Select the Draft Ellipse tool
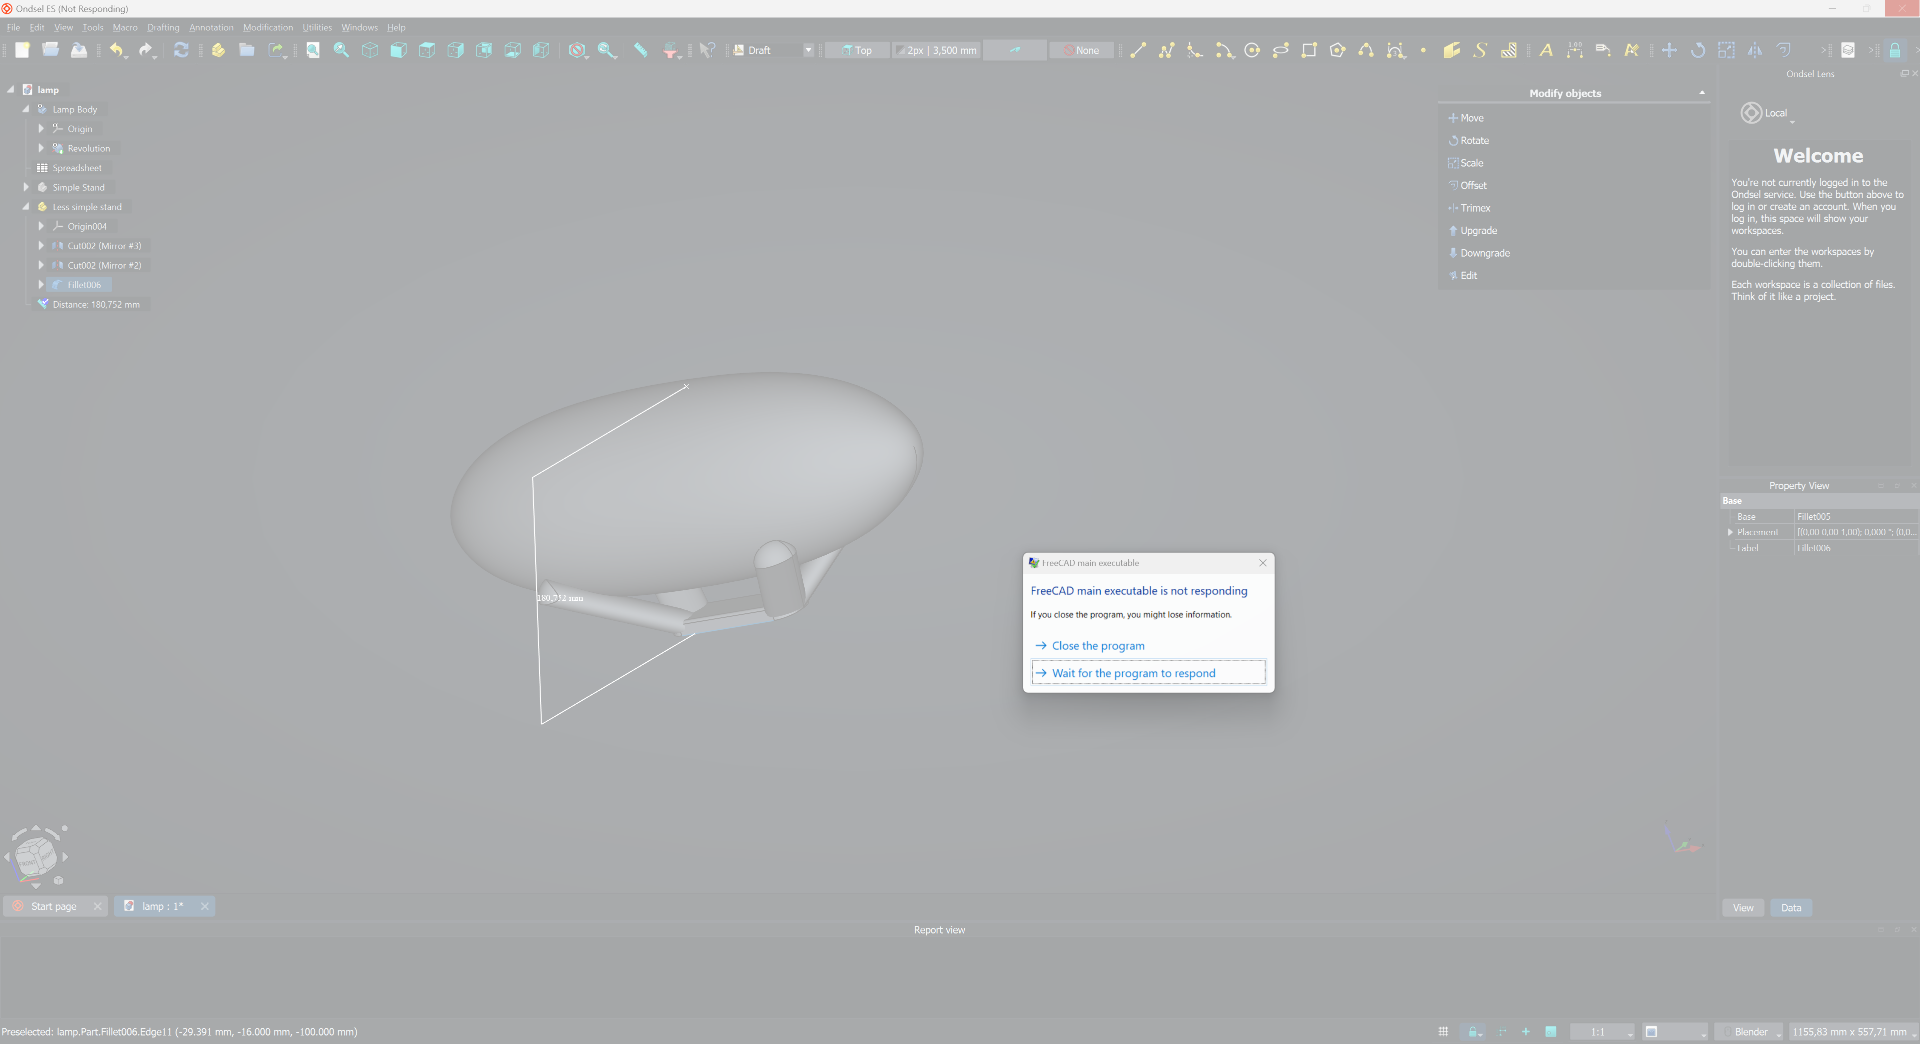 (x=1280, y=50)
